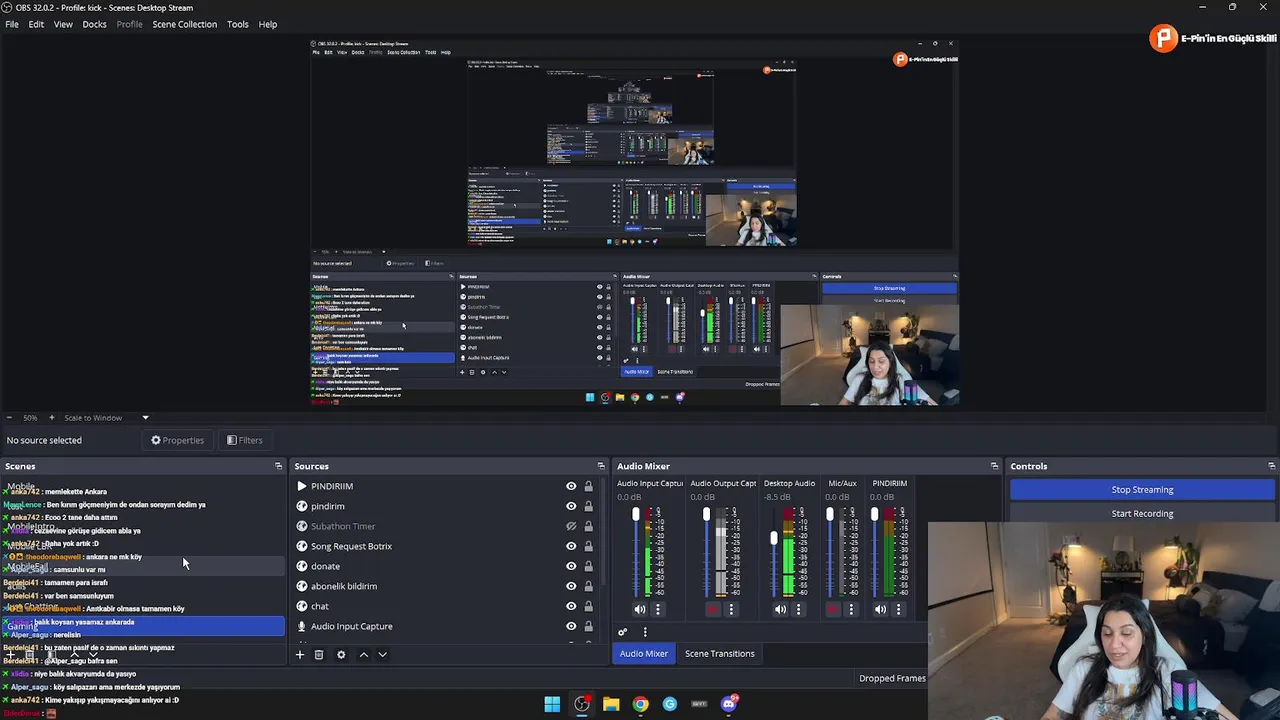The width and height of the screenshot is (1280, 720).
Task: Toggle visibility of donate source
Action: click(x=571, y=566)
